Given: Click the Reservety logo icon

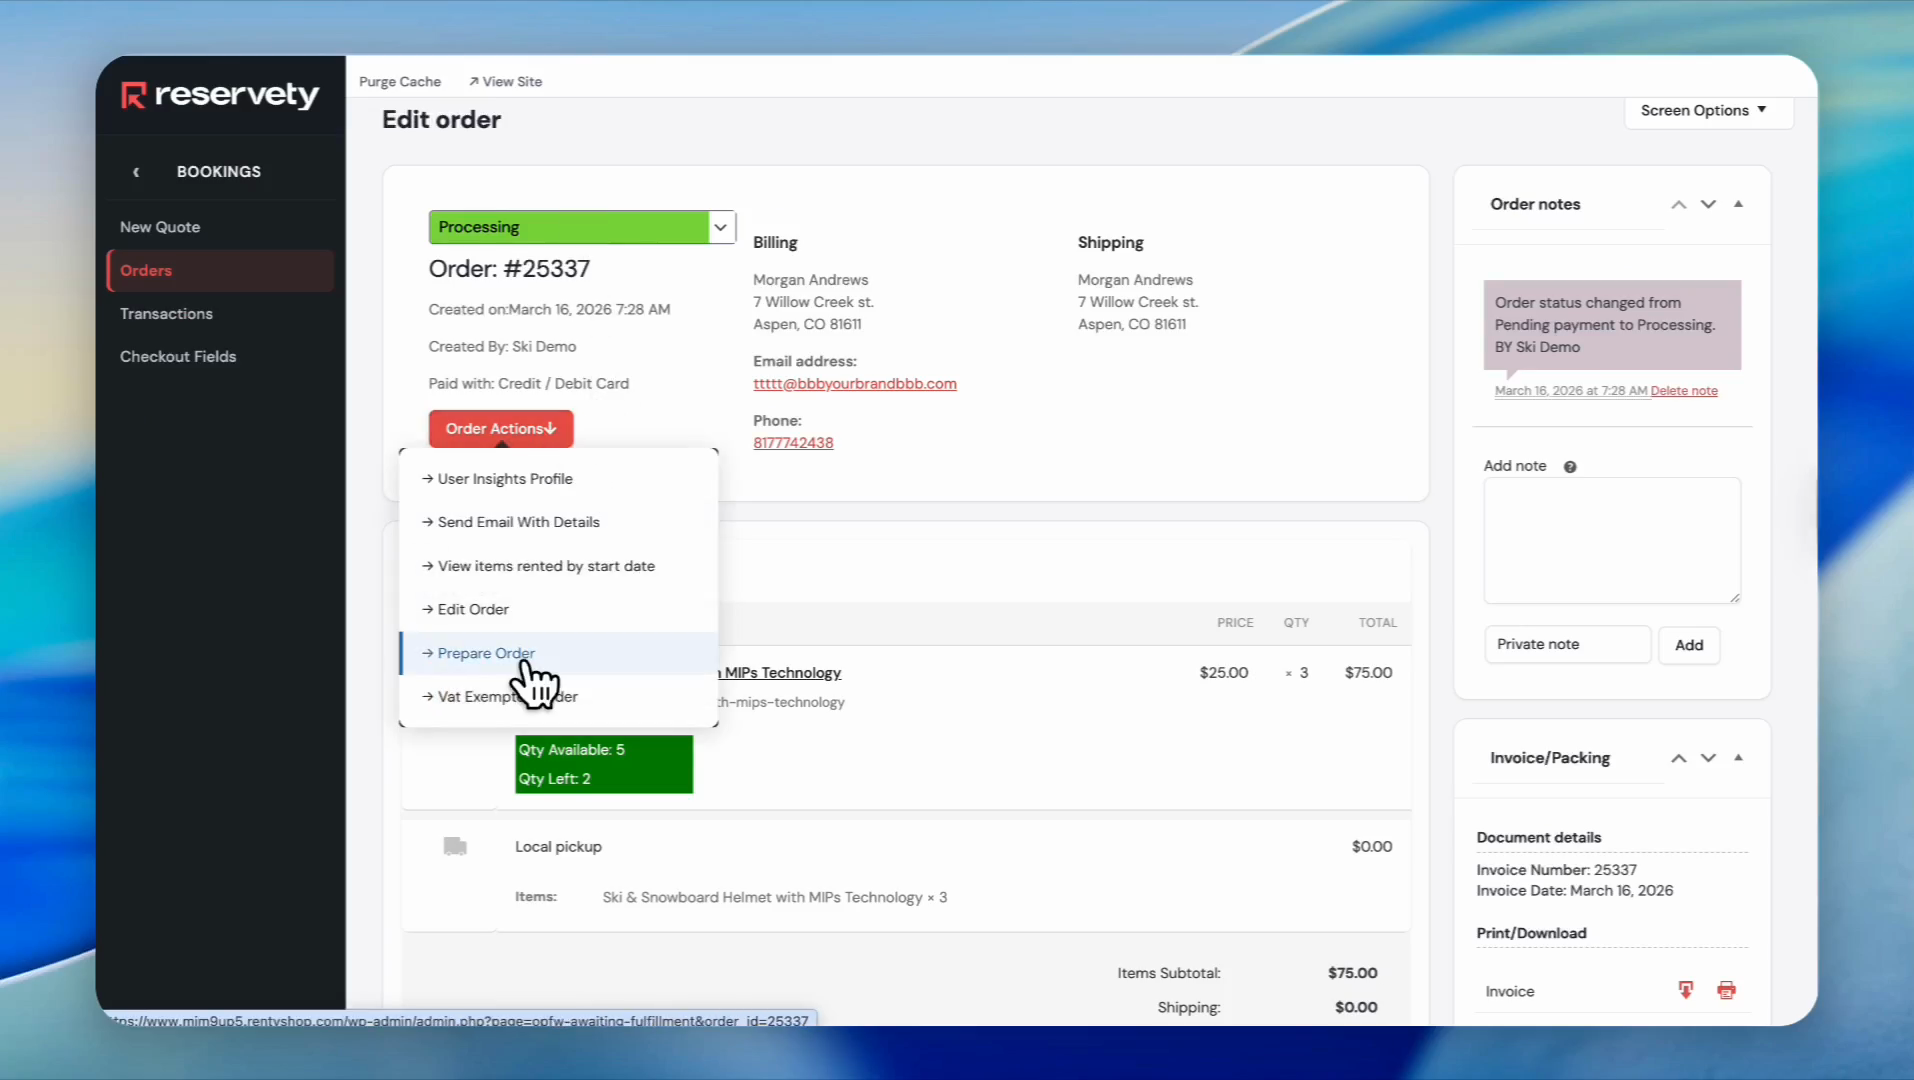Looking at the screenshot, I should (133, 95).
